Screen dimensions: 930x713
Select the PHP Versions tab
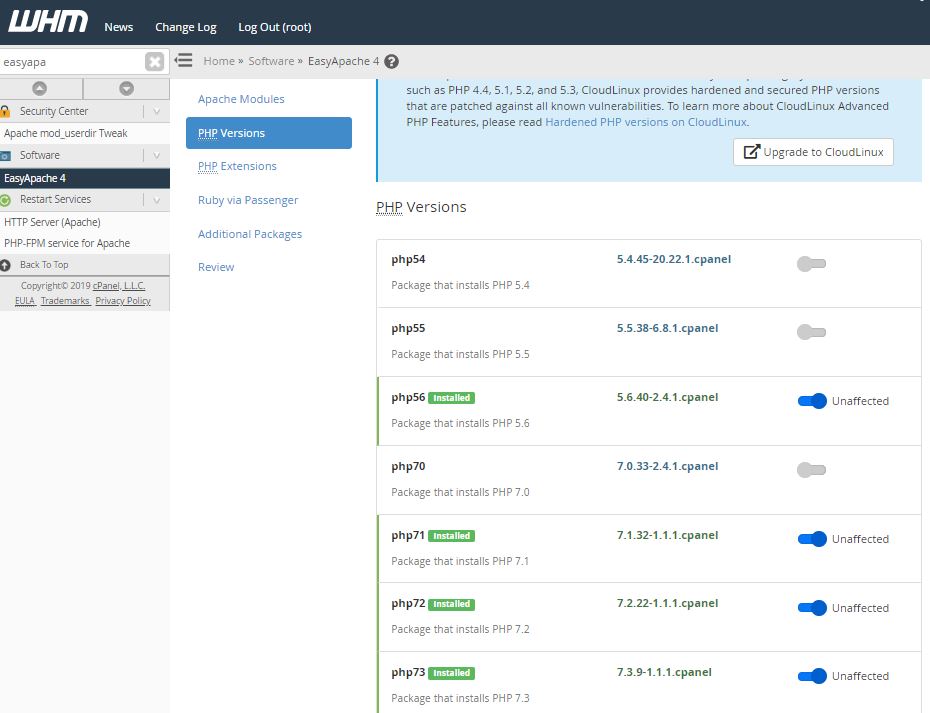coord(269,133)
